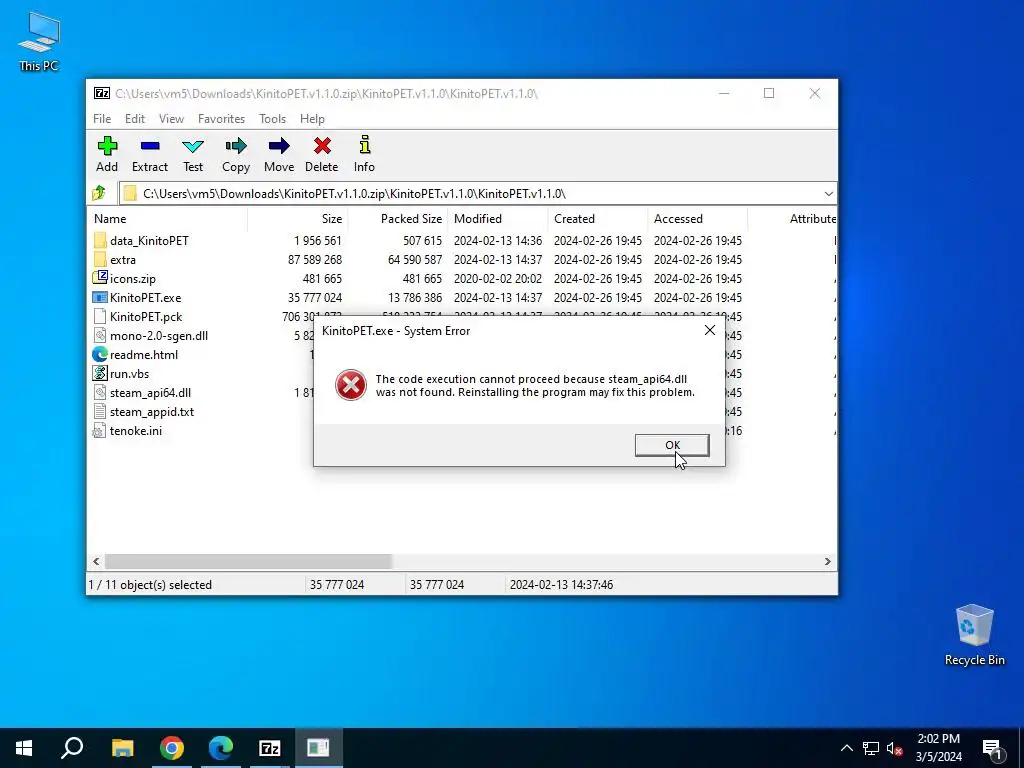Open the Edit menu
Viewport: 1024px width, 768px height.
[x=135, y=119]
